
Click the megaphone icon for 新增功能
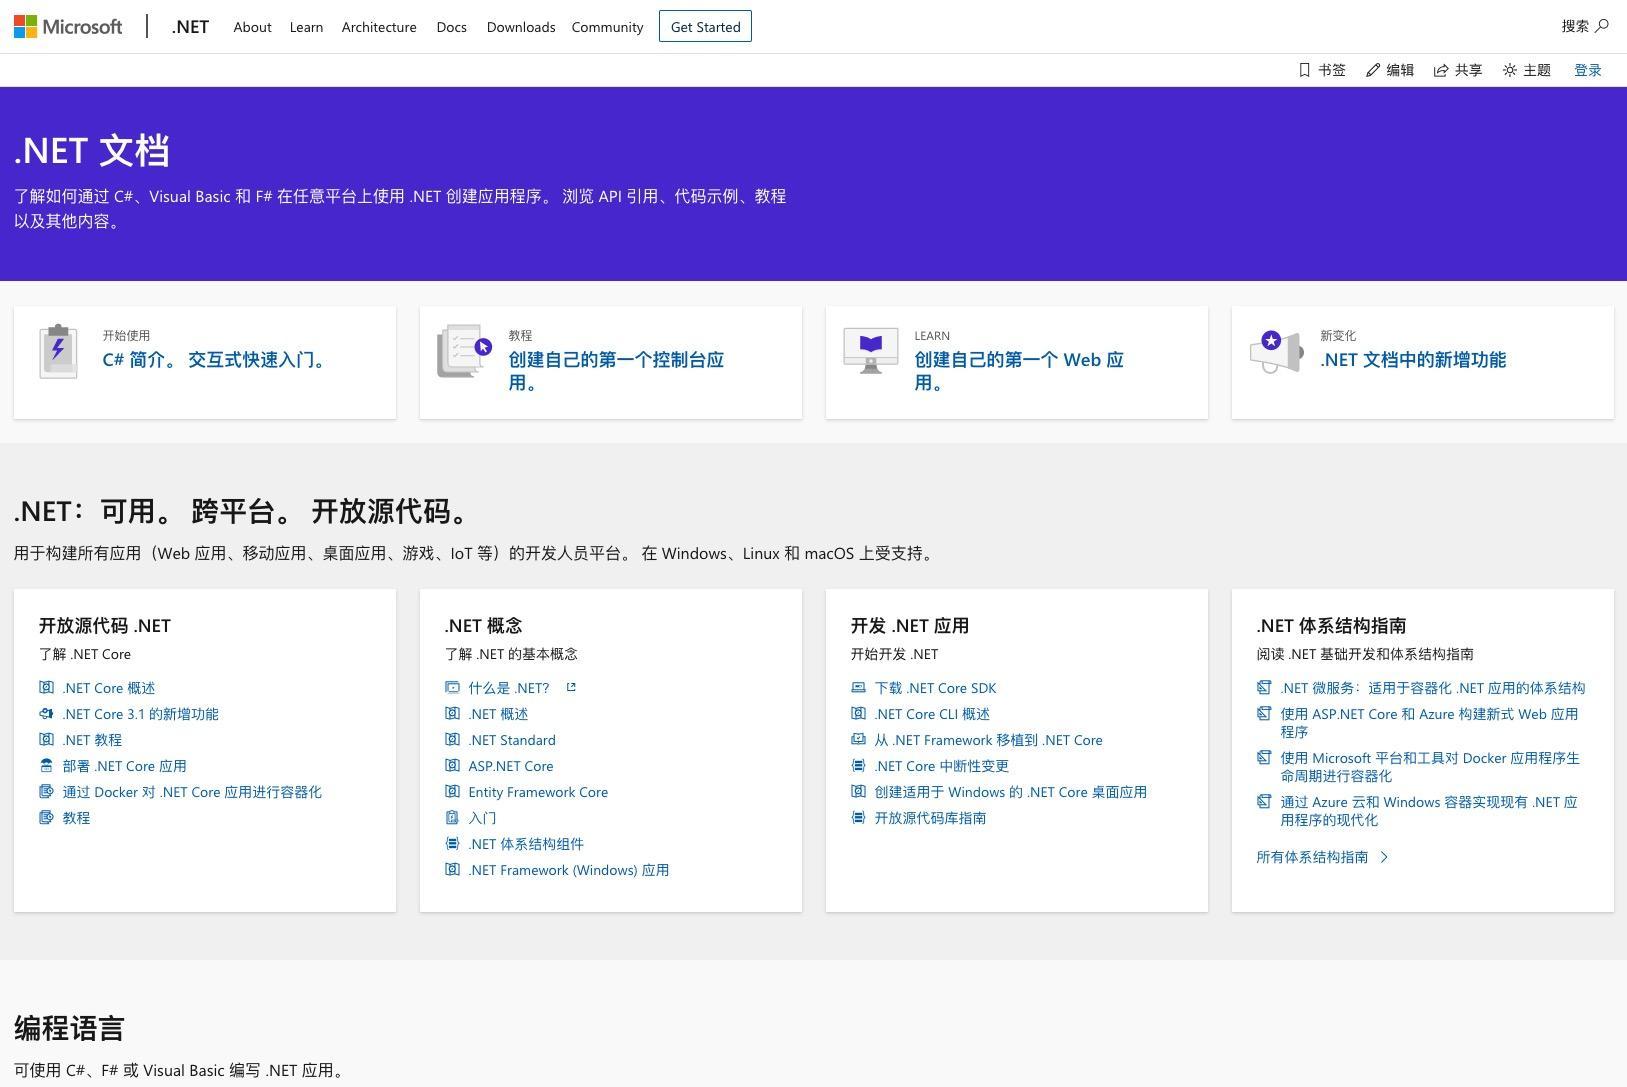[1277, 352]
